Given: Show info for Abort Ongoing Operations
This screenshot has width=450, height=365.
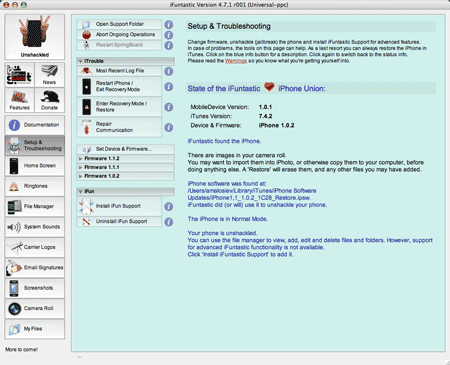Looking at the screenshot, I should click(x=169, y=35).
